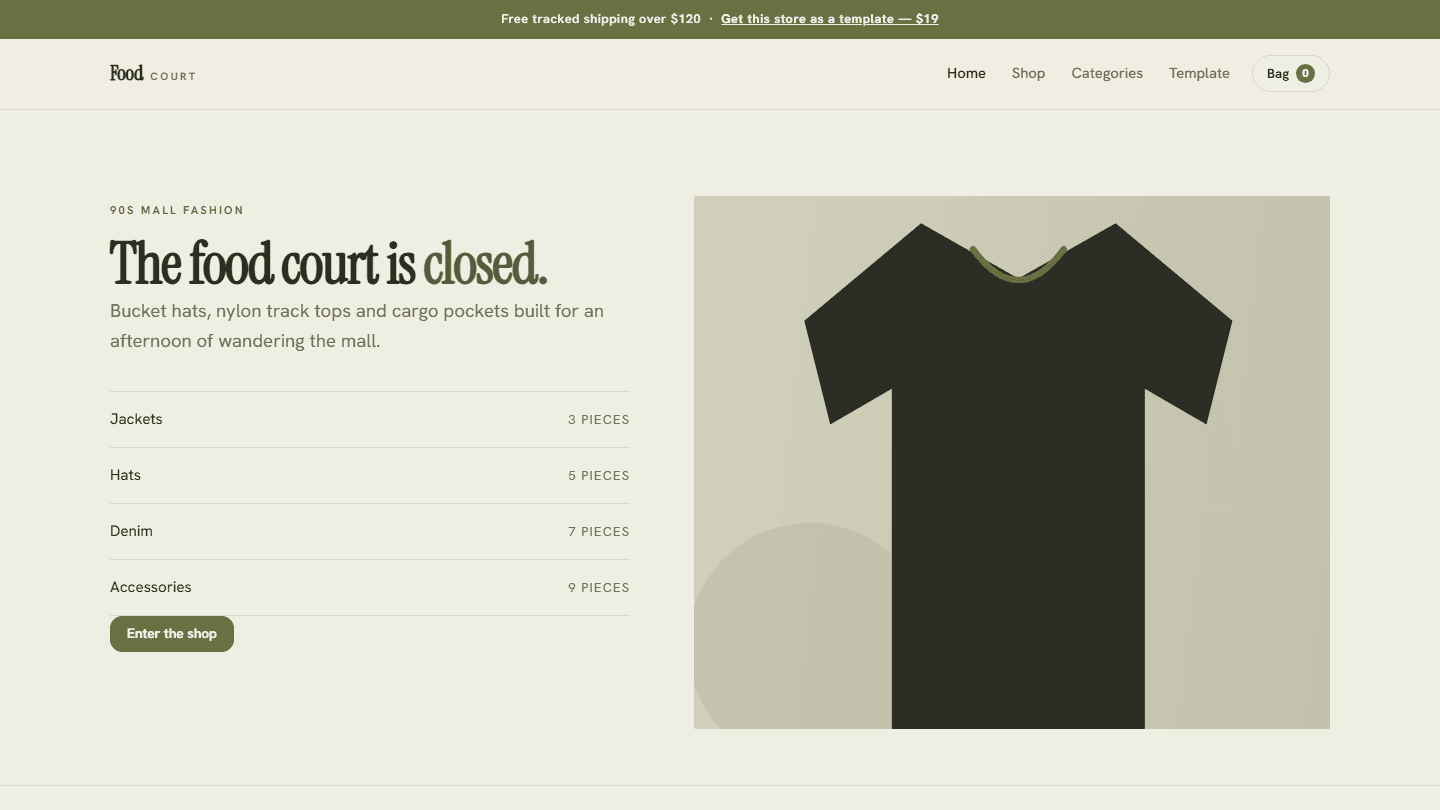Open the Denim category row
1440x810 pixels.
coord(370,531)
